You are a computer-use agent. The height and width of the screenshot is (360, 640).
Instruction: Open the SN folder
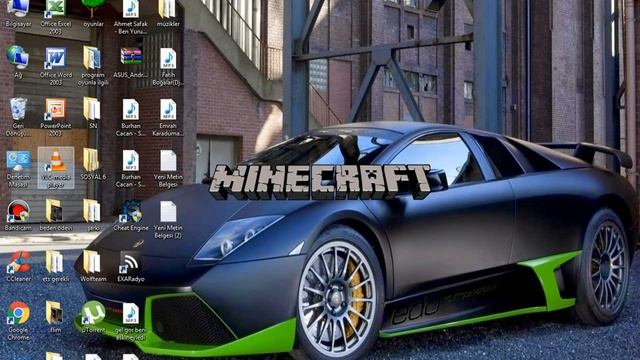tap(93, 113)
